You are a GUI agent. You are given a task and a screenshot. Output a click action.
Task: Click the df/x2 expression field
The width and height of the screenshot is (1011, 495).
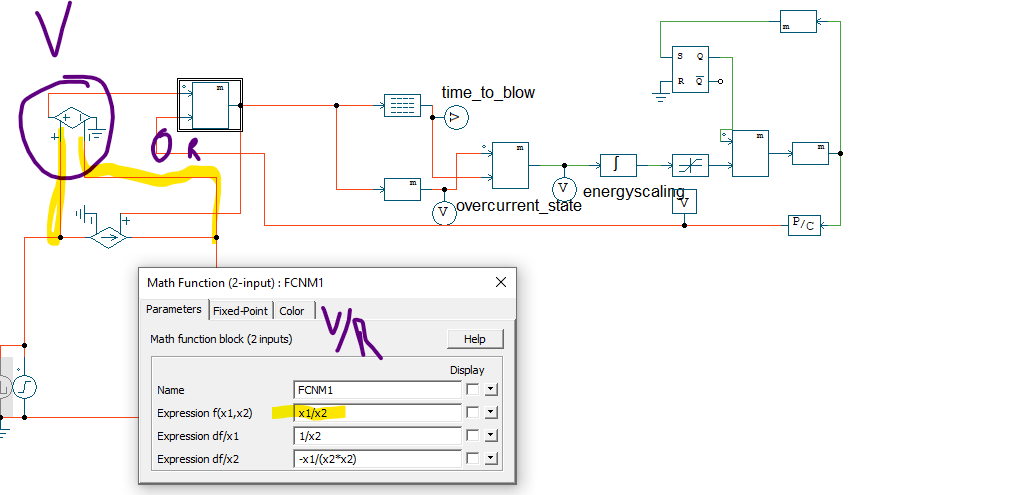pos(377,459)
